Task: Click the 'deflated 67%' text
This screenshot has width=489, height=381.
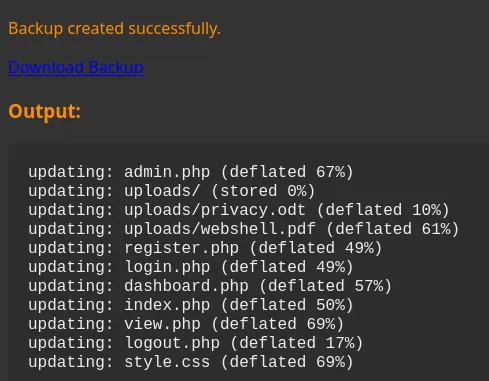Action: click(287, 172)
